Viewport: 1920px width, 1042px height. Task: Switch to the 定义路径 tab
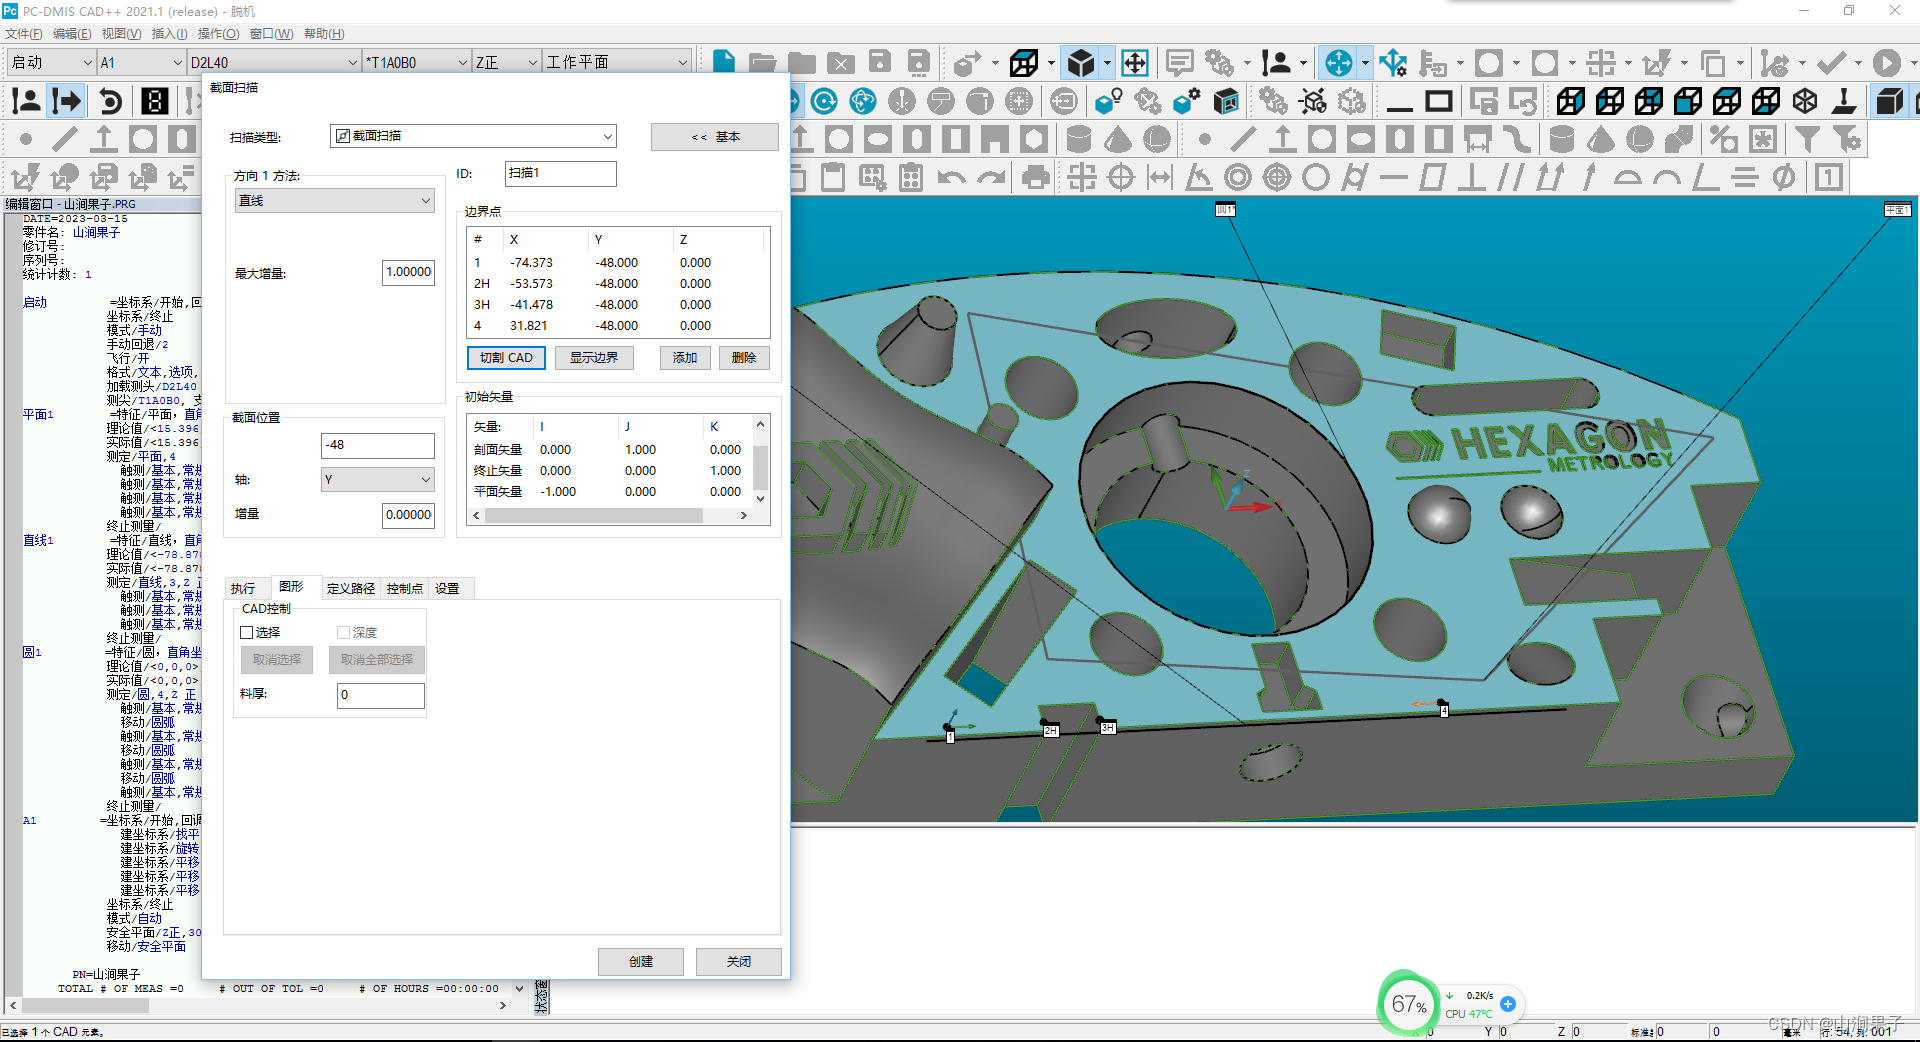(351, 589)
